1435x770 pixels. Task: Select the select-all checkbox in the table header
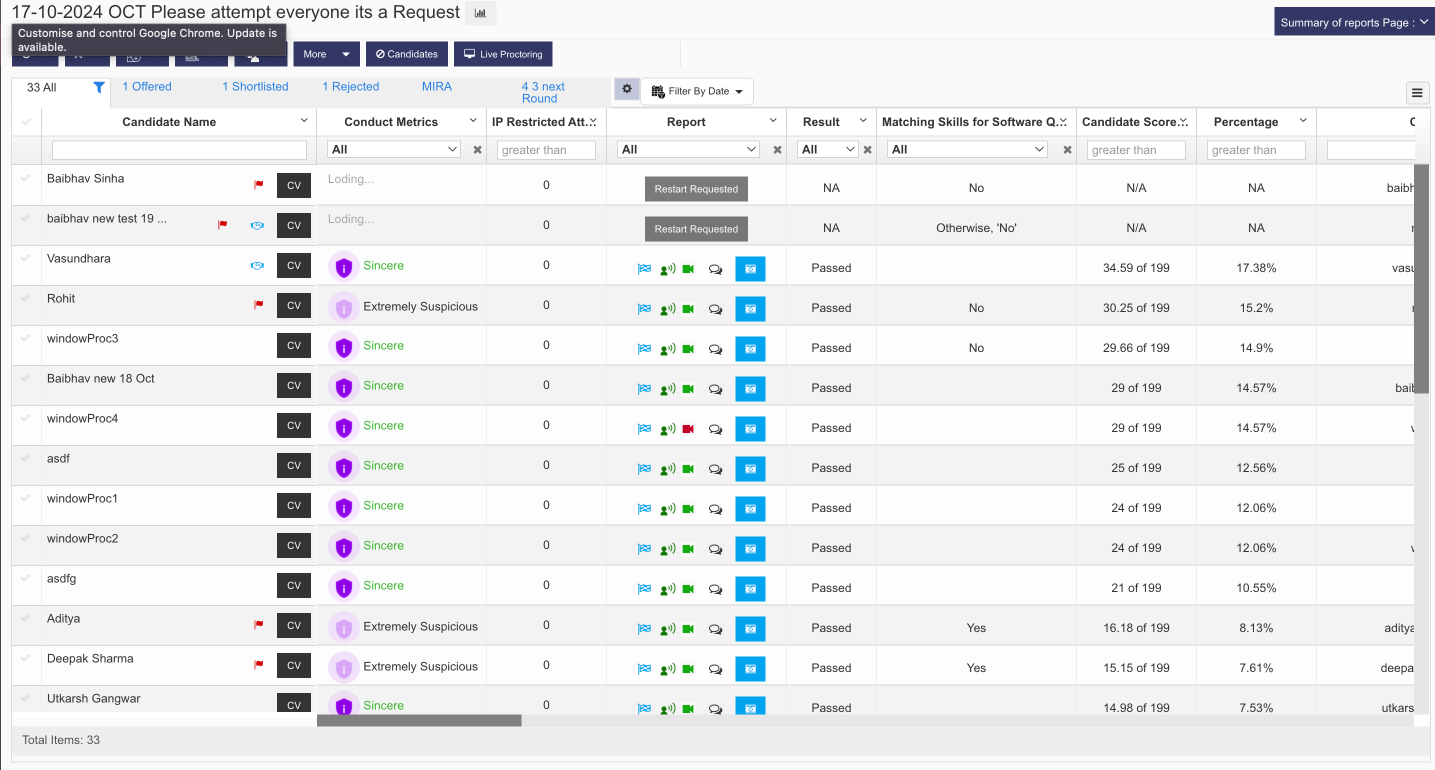25,121
